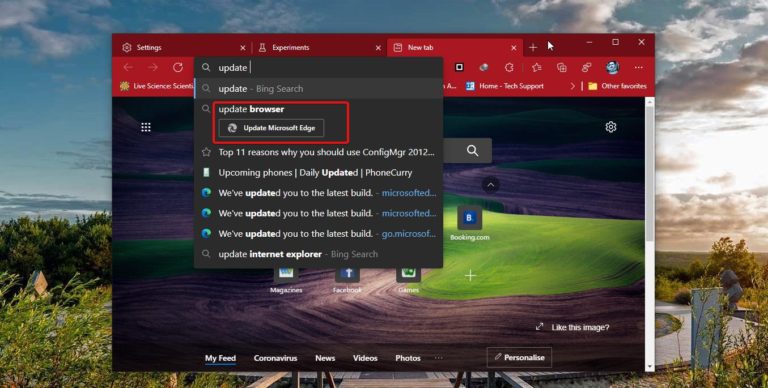Image resolution: width=768 pixels, height=388 pixels.
Task: Click the Extensions puzzle icon in toolbar
Action: [x=509, y=68]
